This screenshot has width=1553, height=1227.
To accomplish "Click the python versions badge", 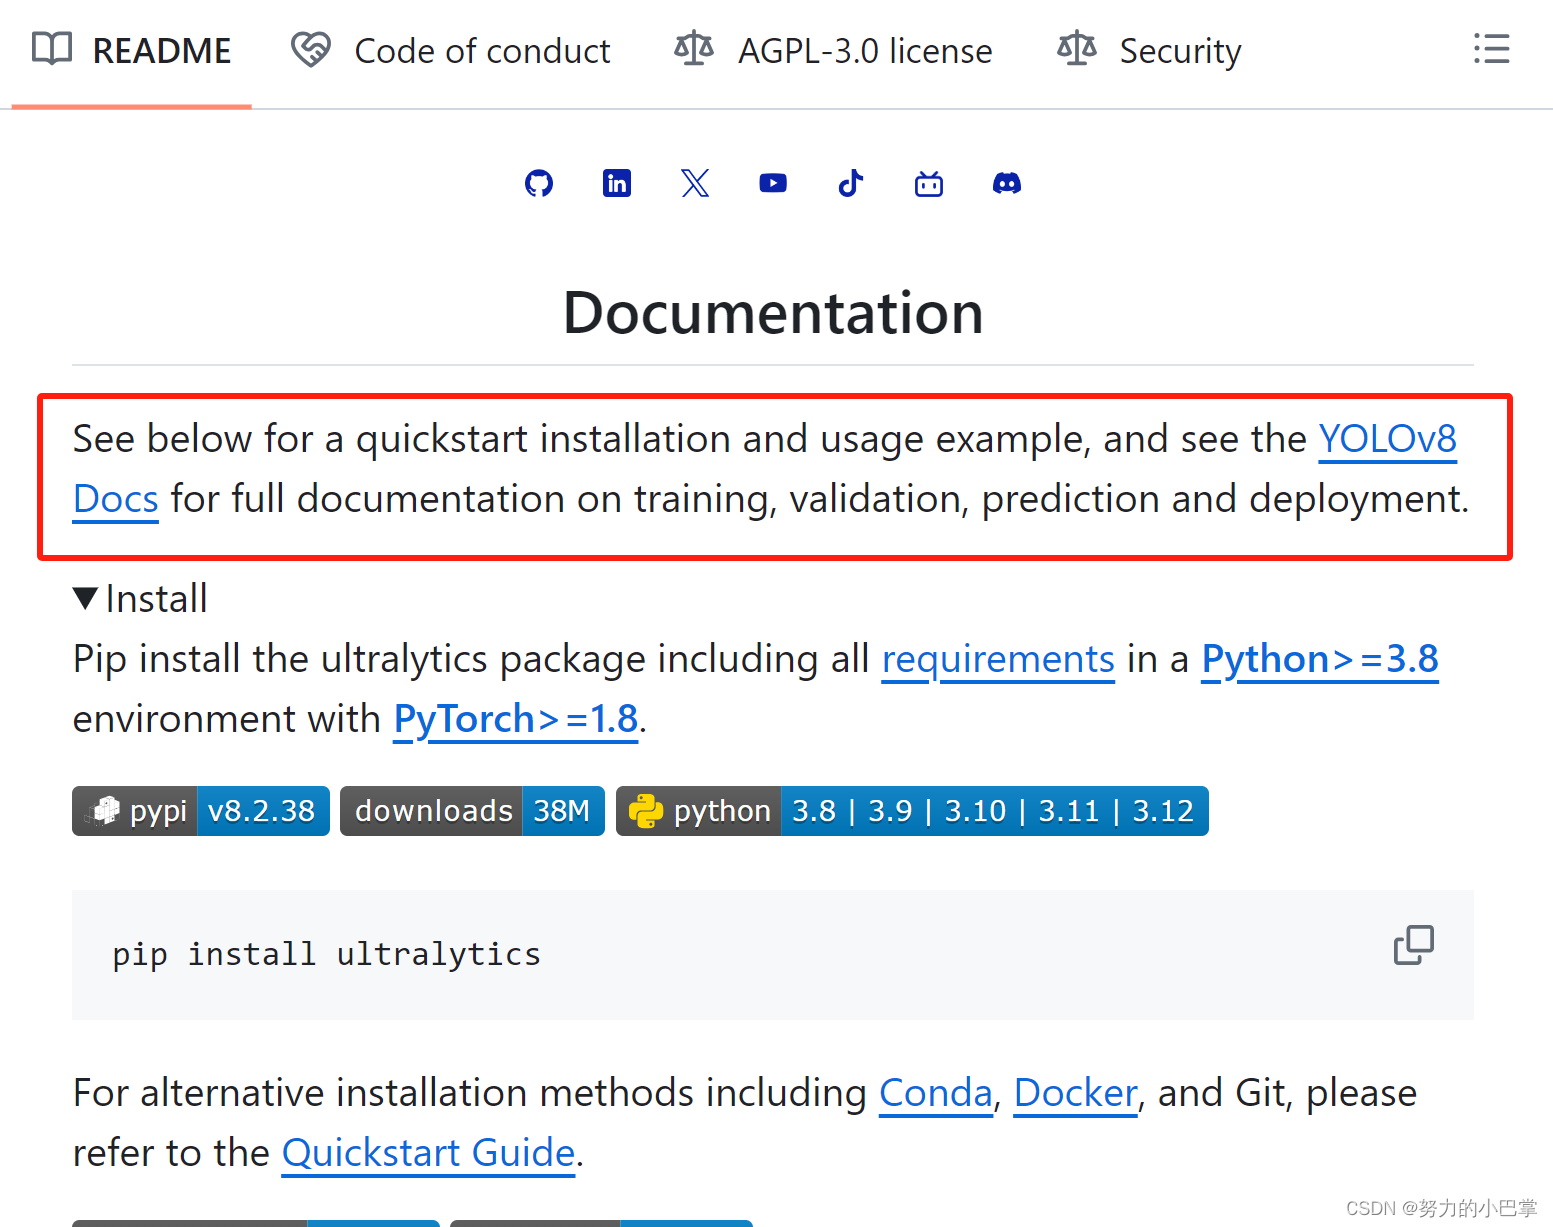I will pyautogui.click(x=912, y=811).
